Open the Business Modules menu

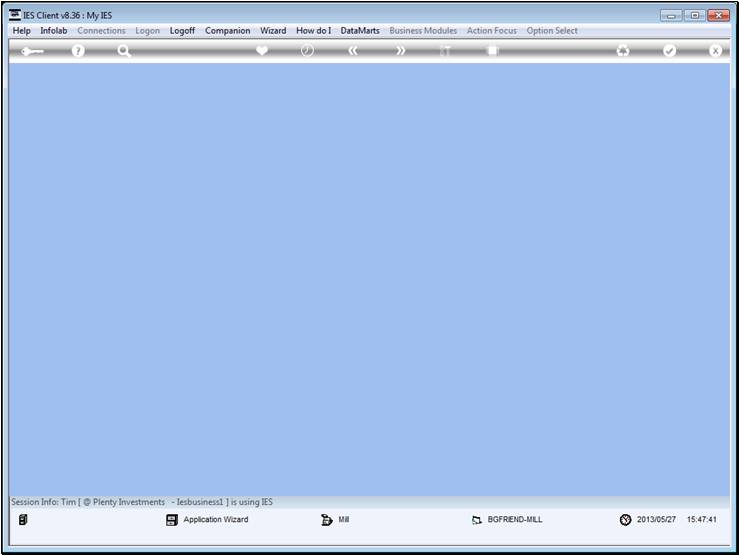pyautogui.click(x=423, y=31)
